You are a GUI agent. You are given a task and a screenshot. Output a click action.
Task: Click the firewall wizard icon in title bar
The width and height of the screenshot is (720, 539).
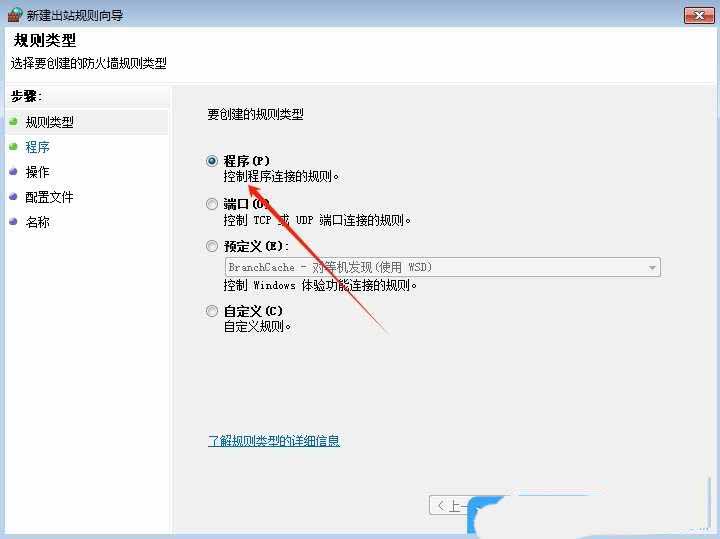(x=13, y=15)
